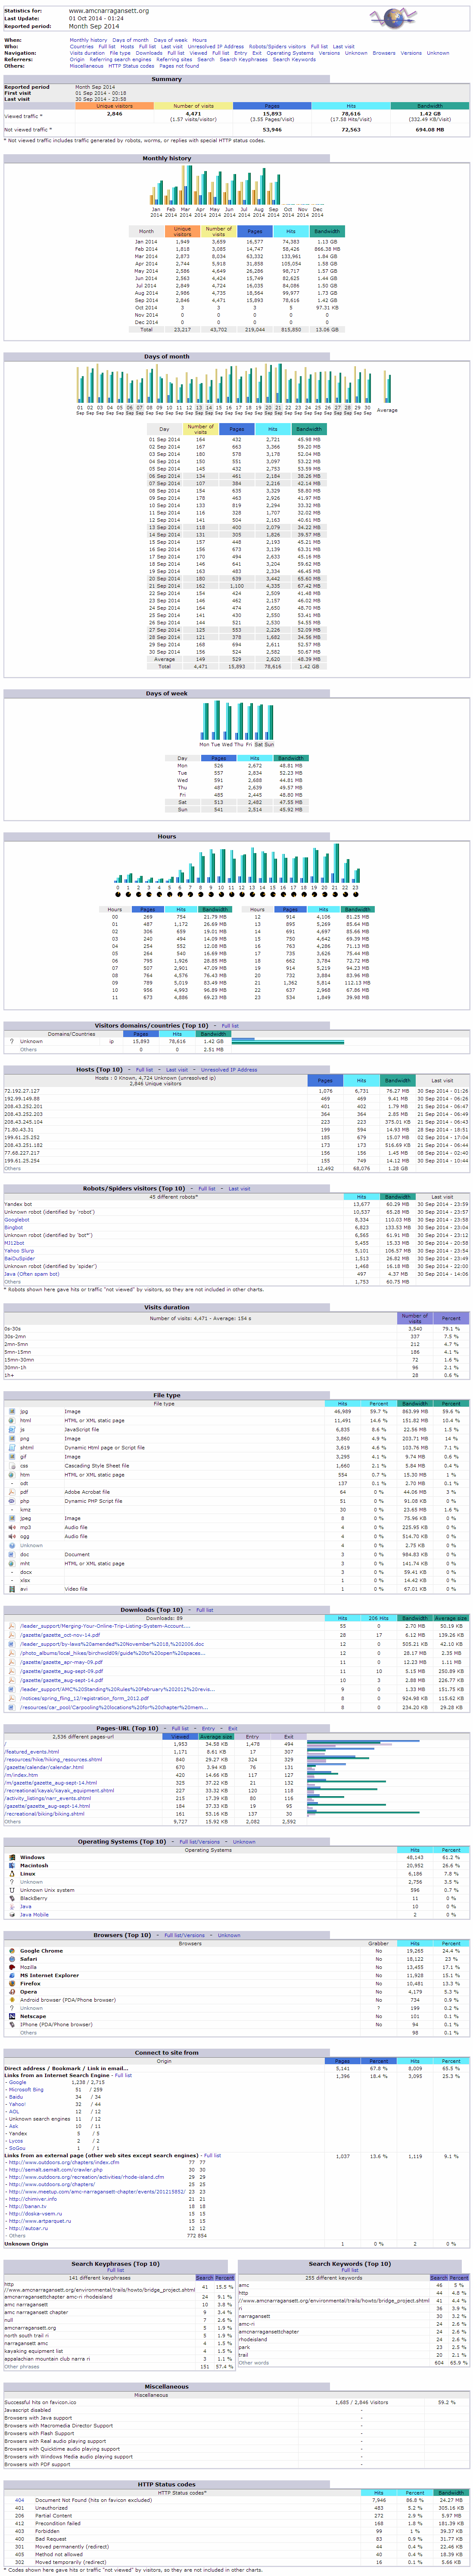Click the jpg file type icon
This screenshot has width=473, height=2576.
(x=11, y=1412)
